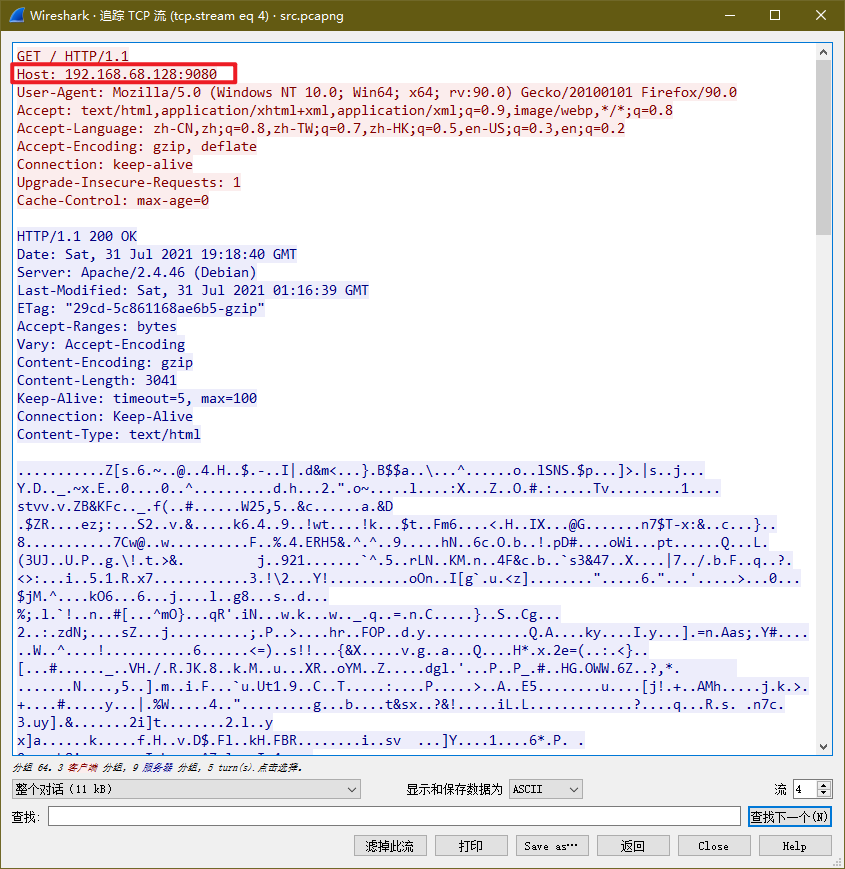The image size is (845, 869).
Task: Click the Save as button
Action: tap(552, 846)
